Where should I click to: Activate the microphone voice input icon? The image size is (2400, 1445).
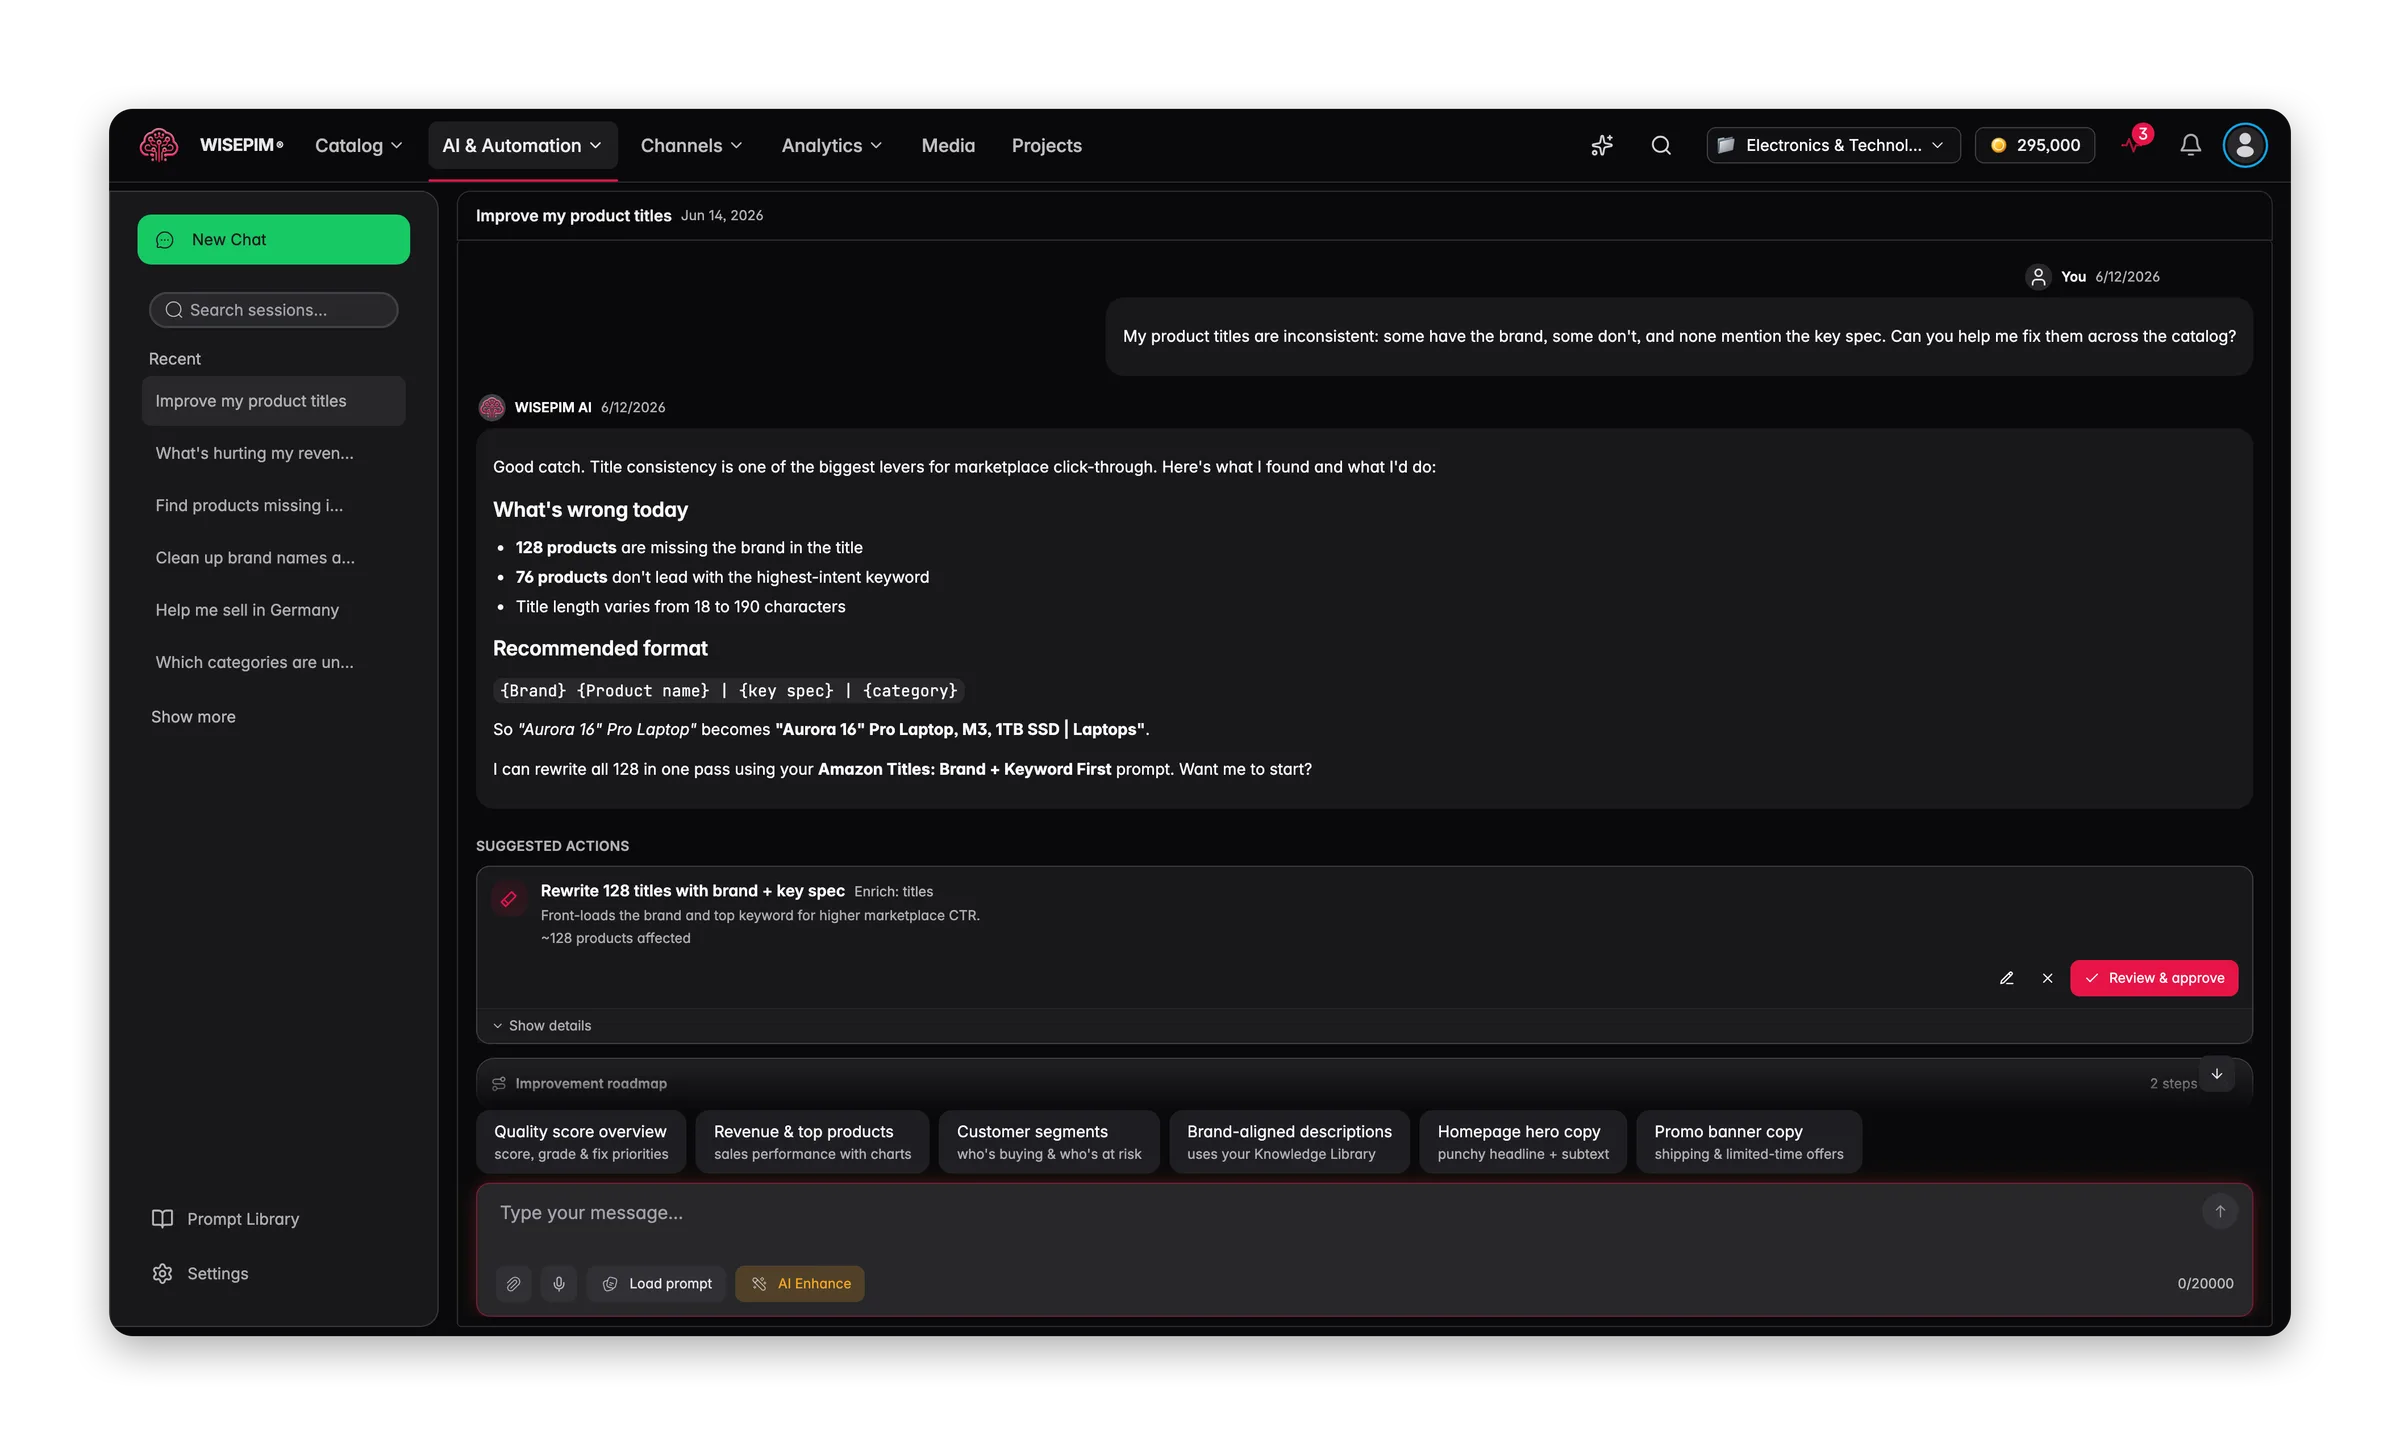pyautogui.click(x=559, y=1283)
